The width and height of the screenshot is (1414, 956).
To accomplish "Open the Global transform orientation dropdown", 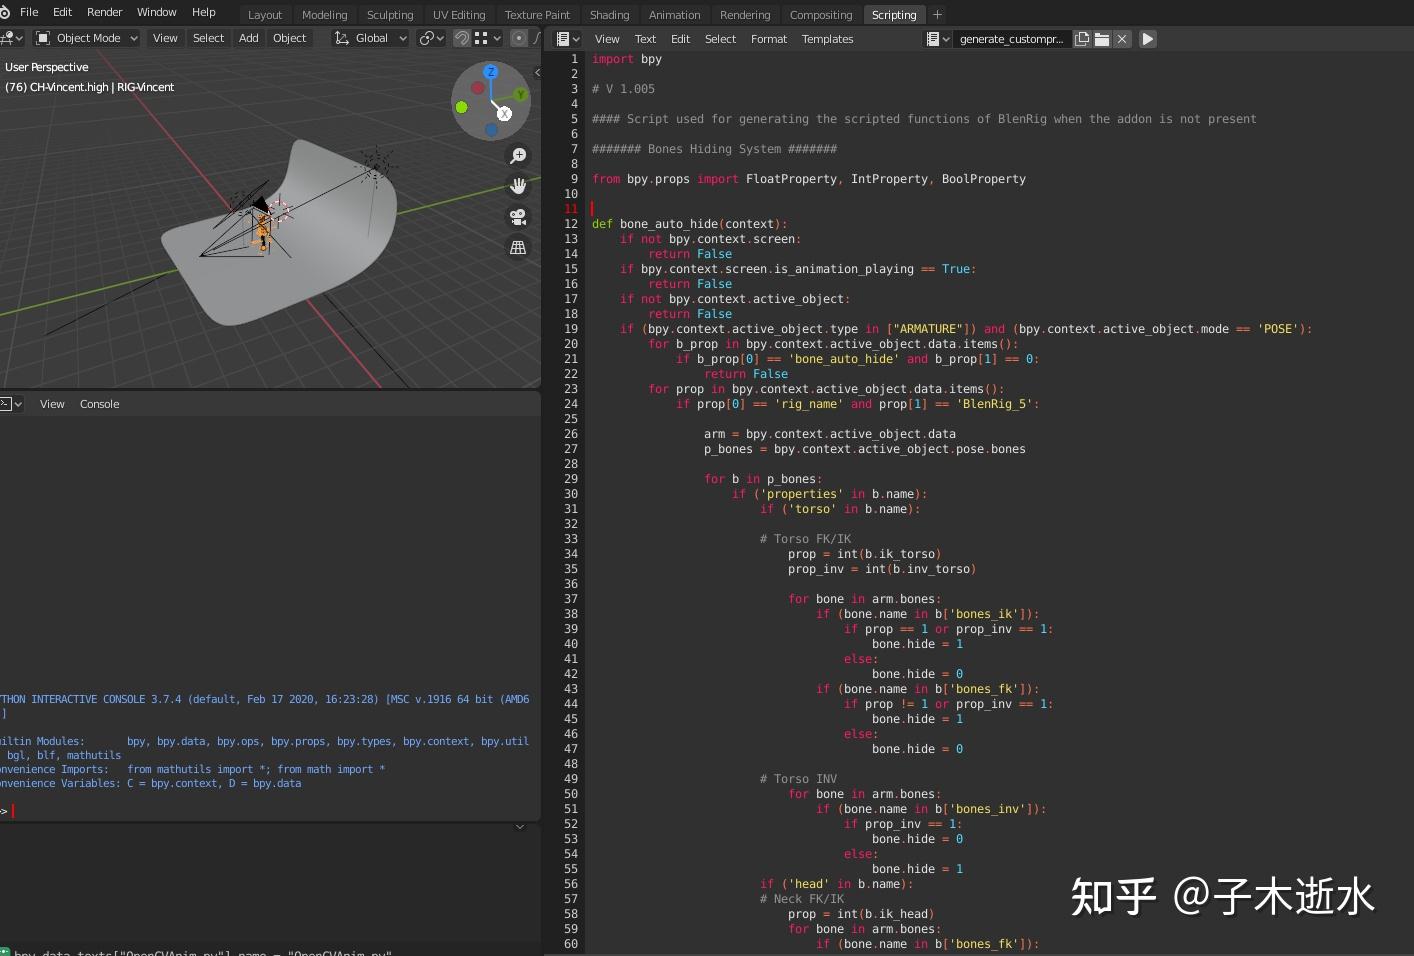I will [372, 38].
